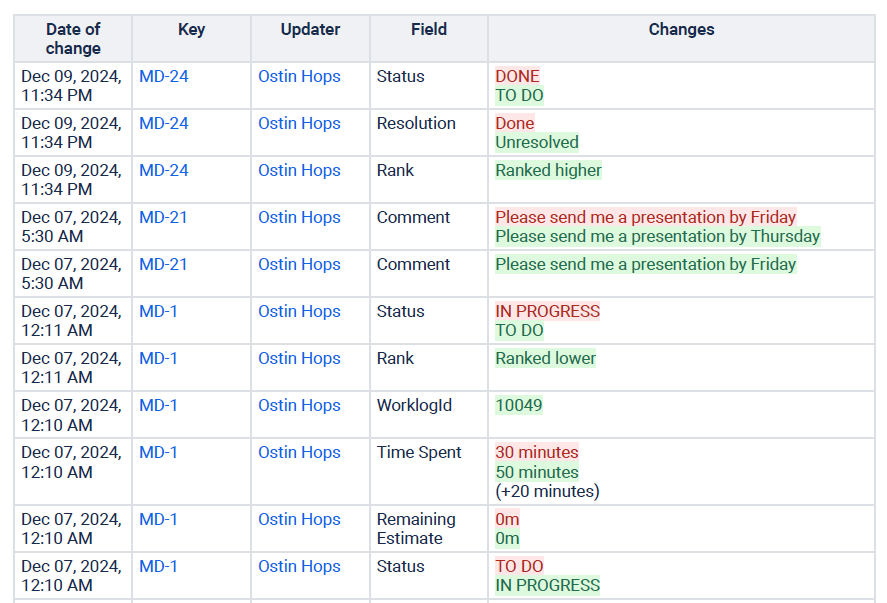Click the "Changes" column header
Viewport: 887px width, 603px height.
click(681, 29)
